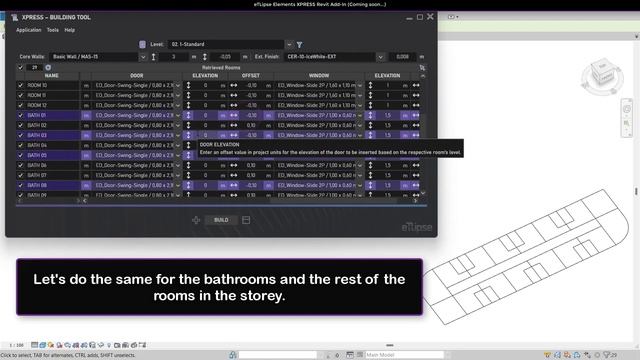Screen dimensions: 640x360
Task: Open the window type dropdown in the ROOM 11 row
Action: (360, 95)
